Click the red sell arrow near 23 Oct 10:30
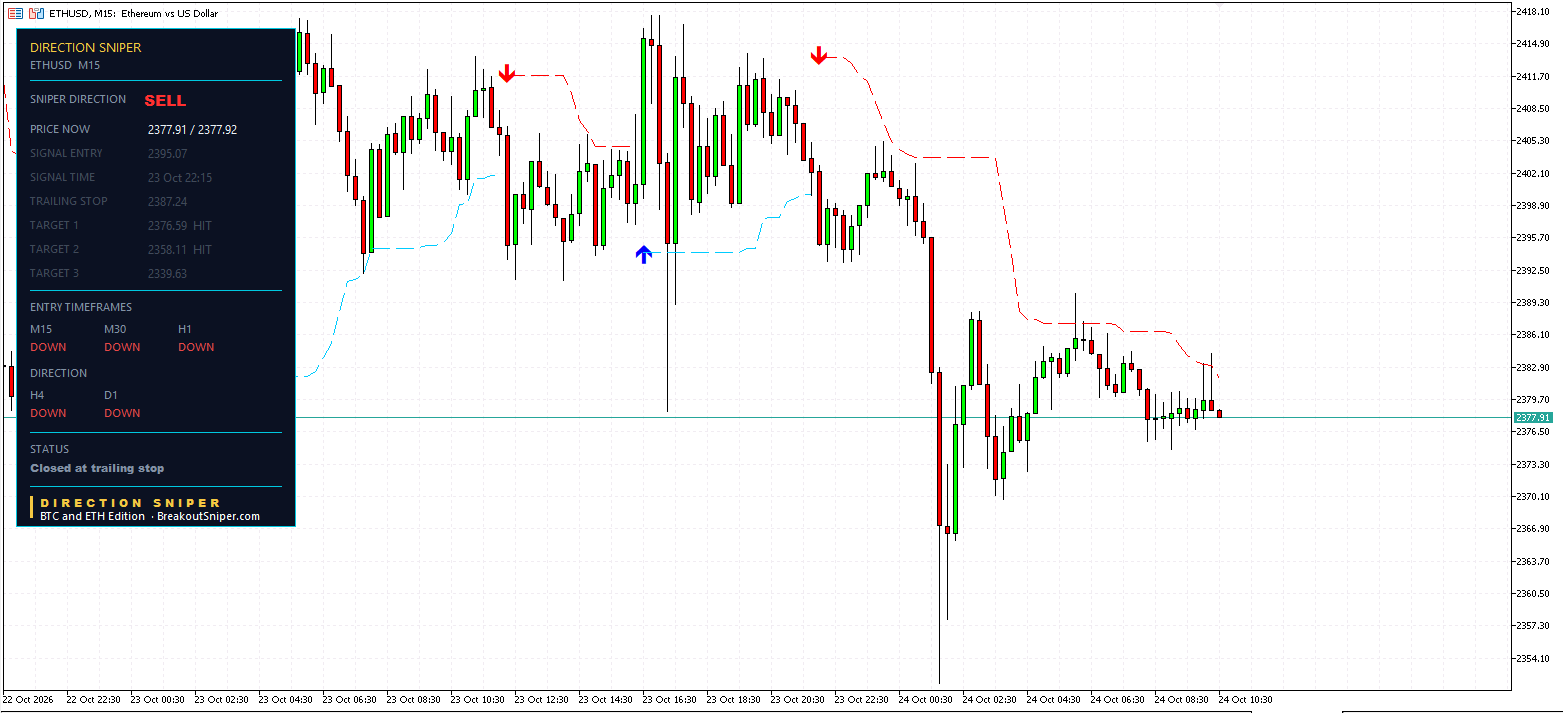 [x=507, y=73]
